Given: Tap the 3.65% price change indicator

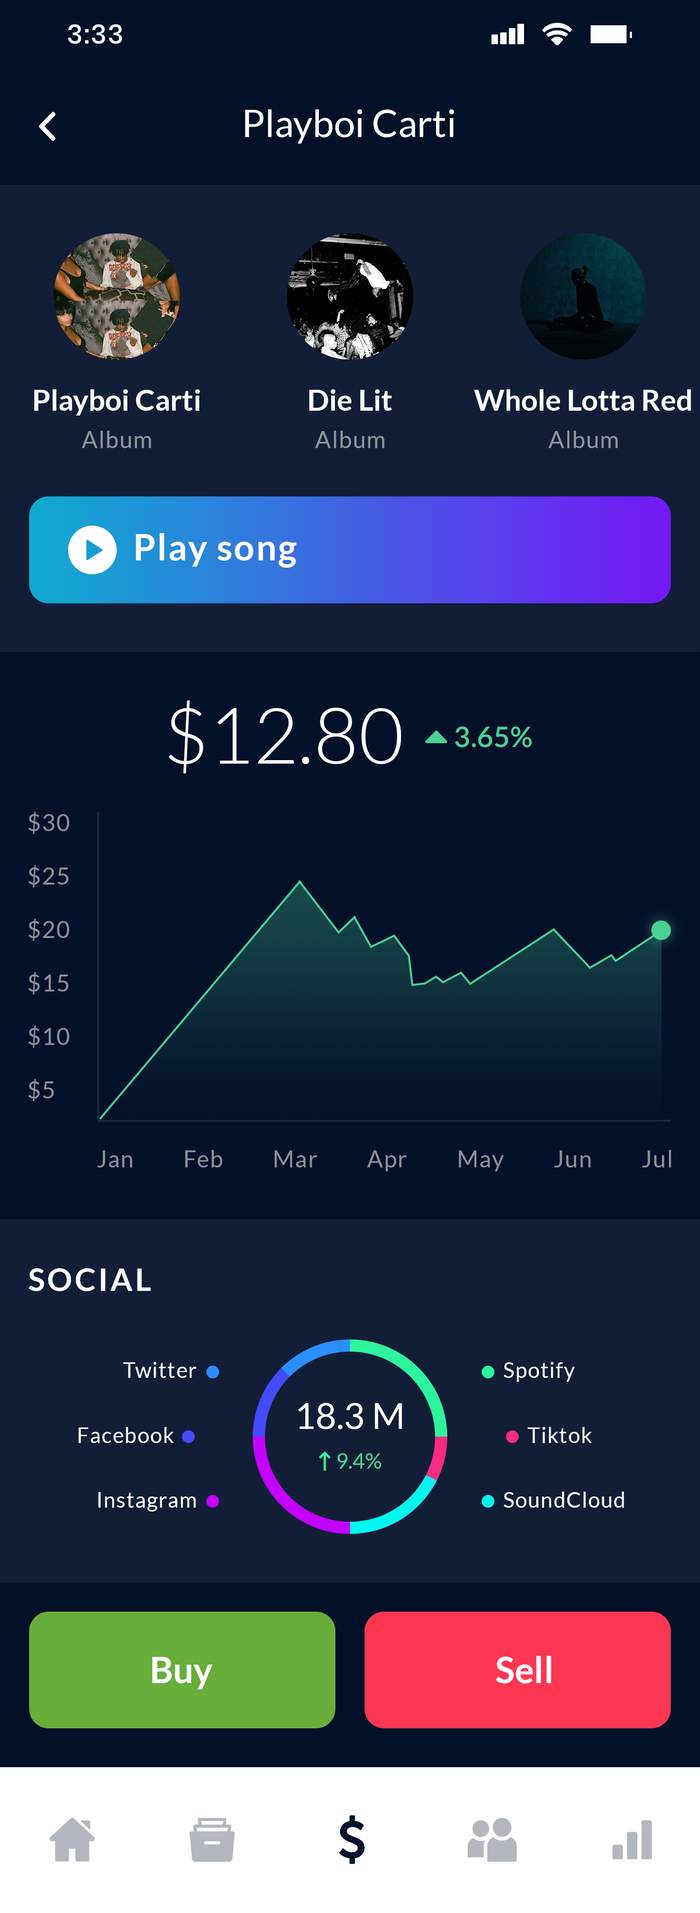Looking at the screenshot, I should tap(479, 737).
